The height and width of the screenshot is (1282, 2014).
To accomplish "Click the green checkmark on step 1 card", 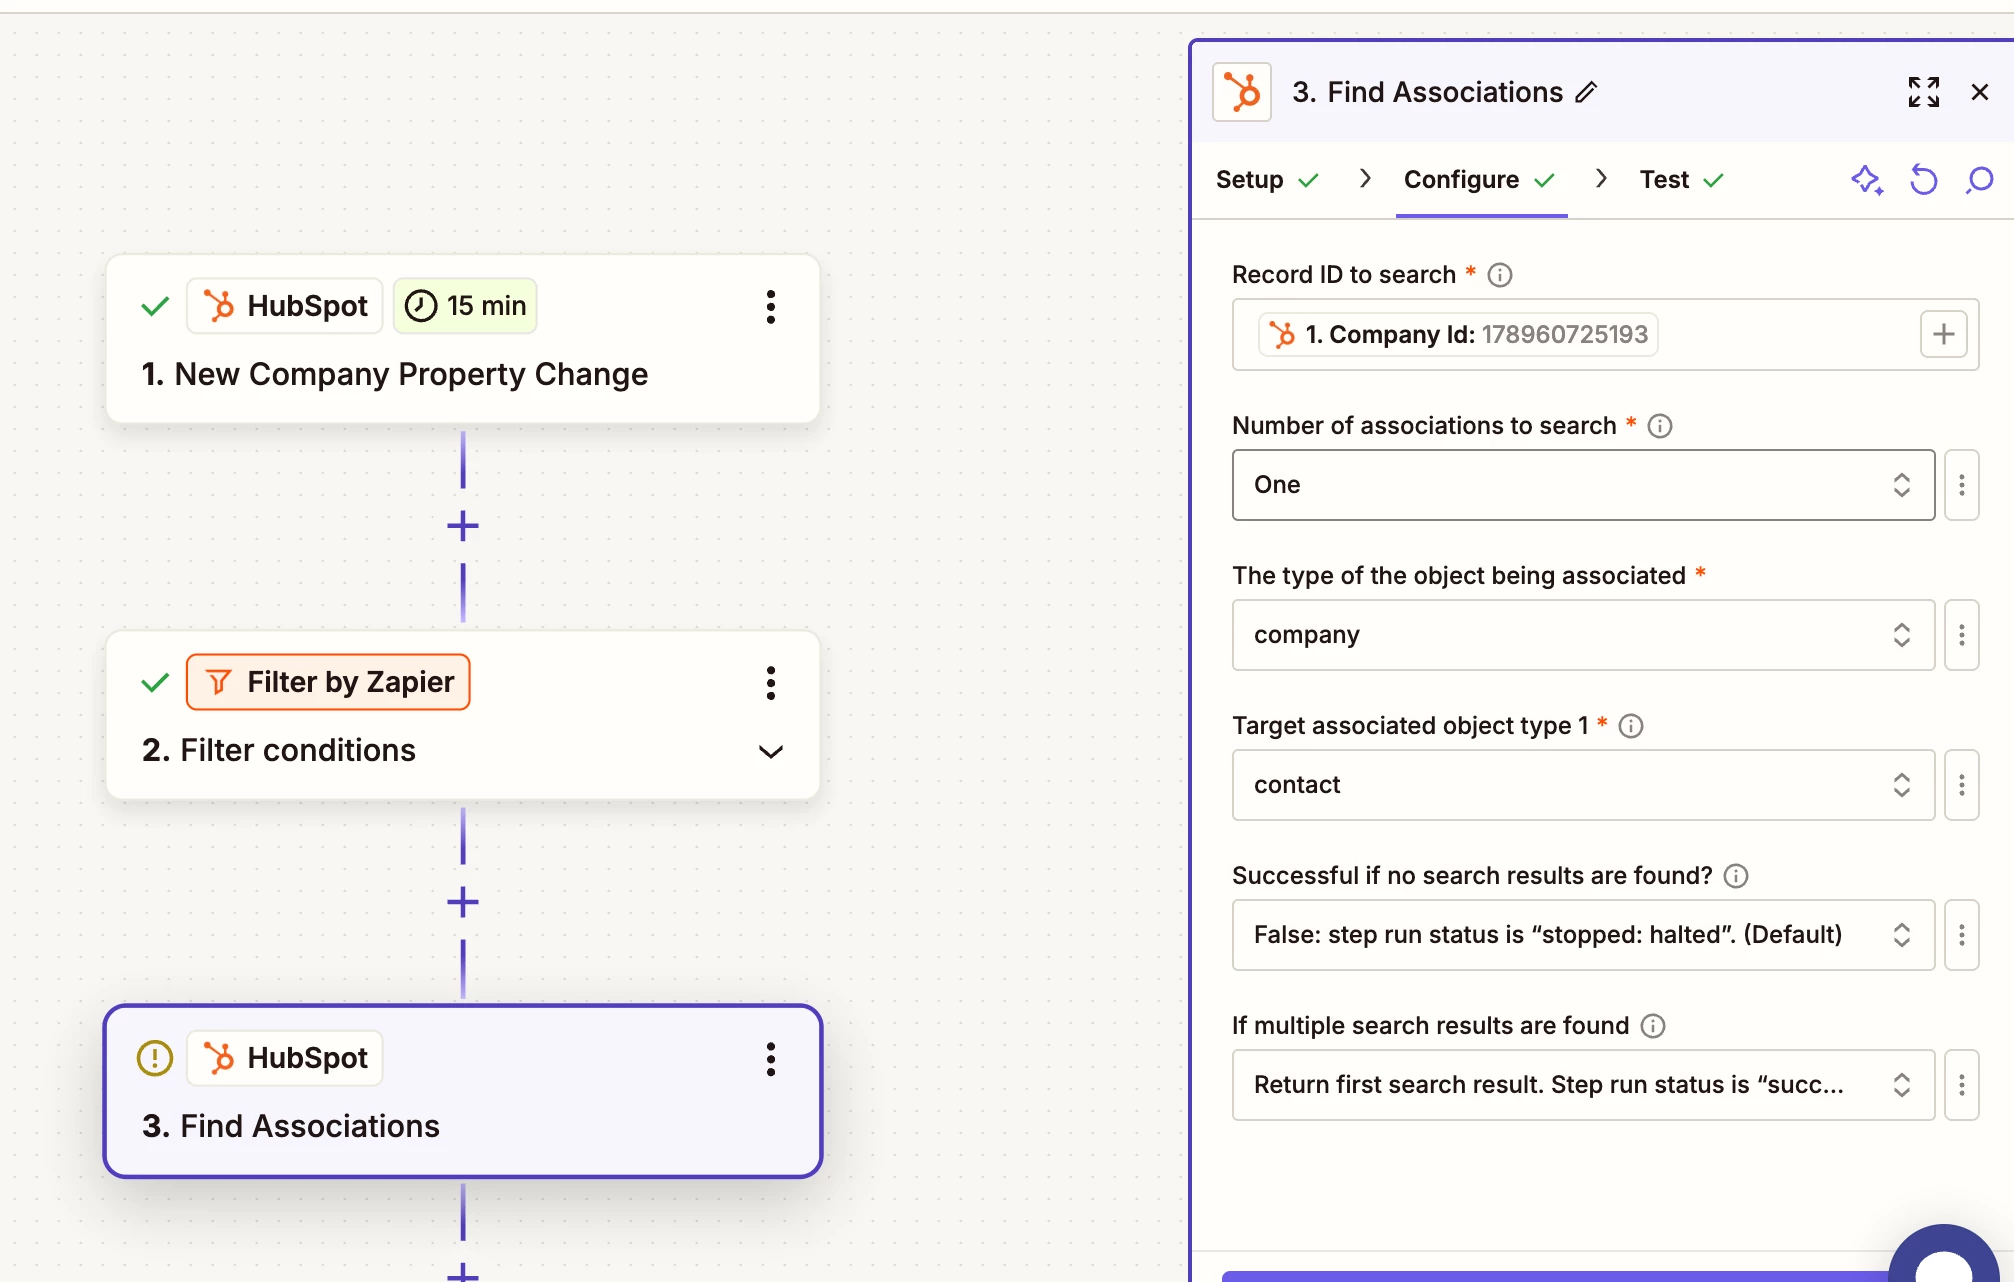I will tap(155, 306).
